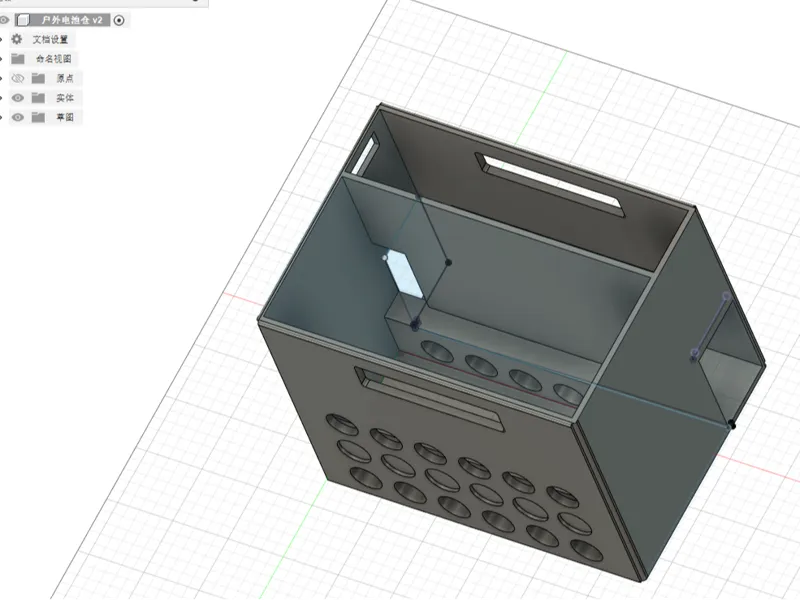Select the white sketch profile inside the box
The width and height of the screenshot is (800, 600).
[404, 273]
